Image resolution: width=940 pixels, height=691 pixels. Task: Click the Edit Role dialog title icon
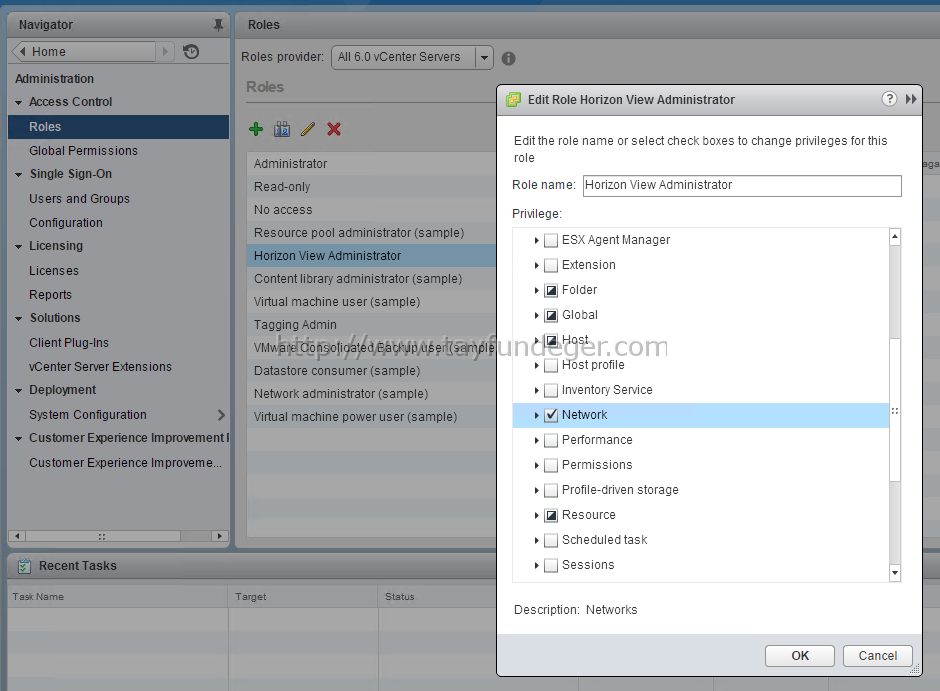click(x=513, y=99)
